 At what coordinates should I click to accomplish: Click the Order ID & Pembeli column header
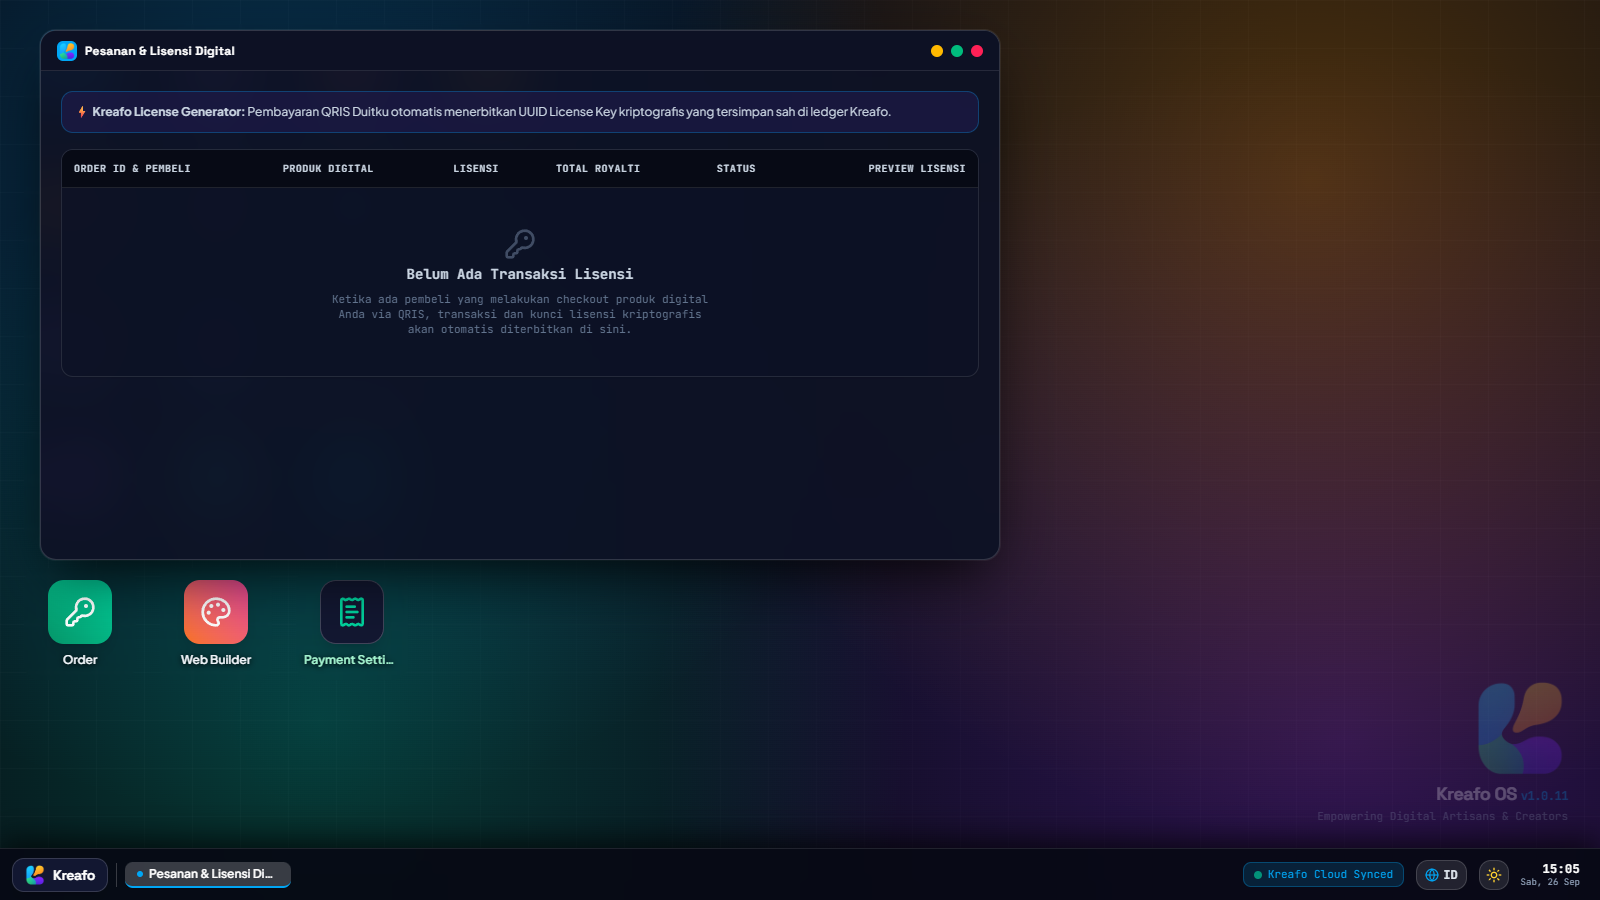(132, 169)
